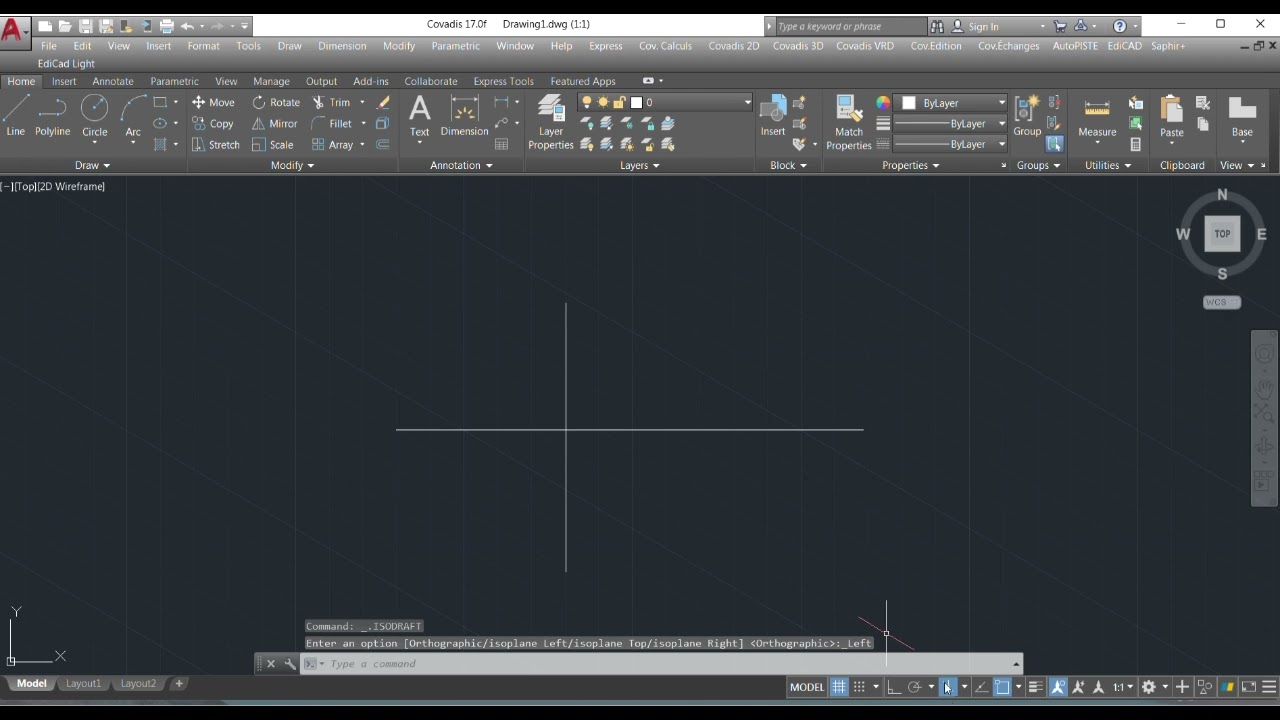Toggle object snap tracking
This screenshot has height=720, width=1280.
(981, 687)
